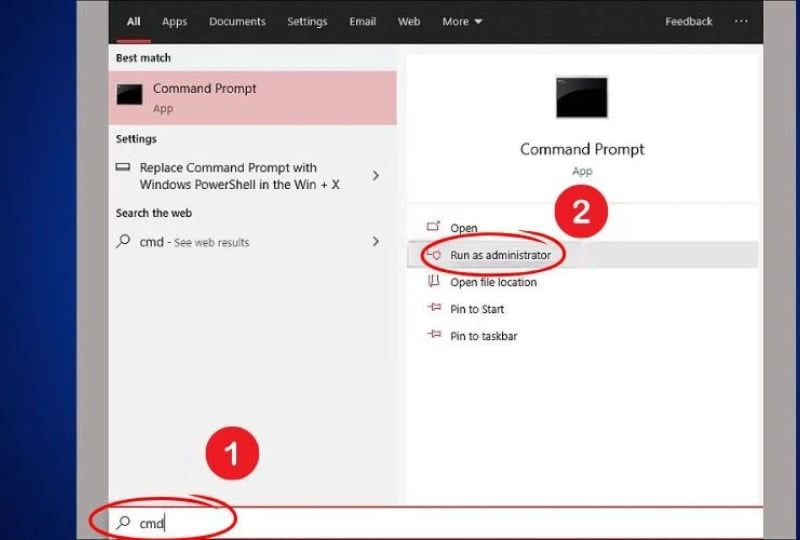Click the taskbar settings icon beside Replace Command Prompt
The width and height of the screenshot is (800, 540).
[123, 167]
